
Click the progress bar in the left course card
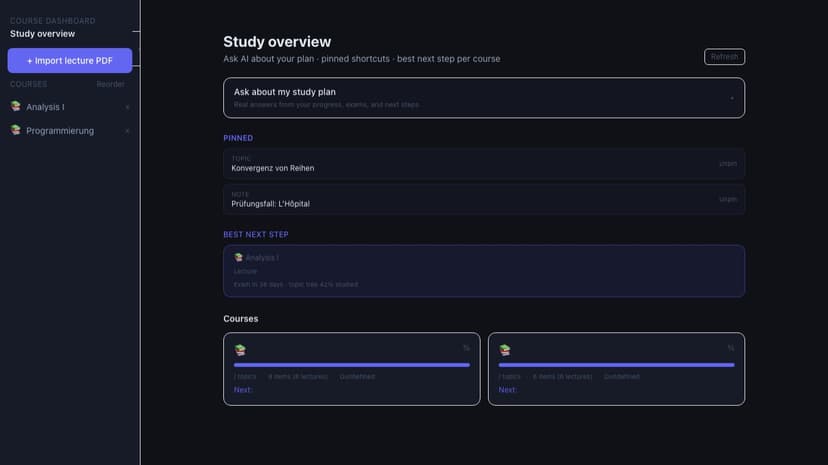(x=352, y=365)
